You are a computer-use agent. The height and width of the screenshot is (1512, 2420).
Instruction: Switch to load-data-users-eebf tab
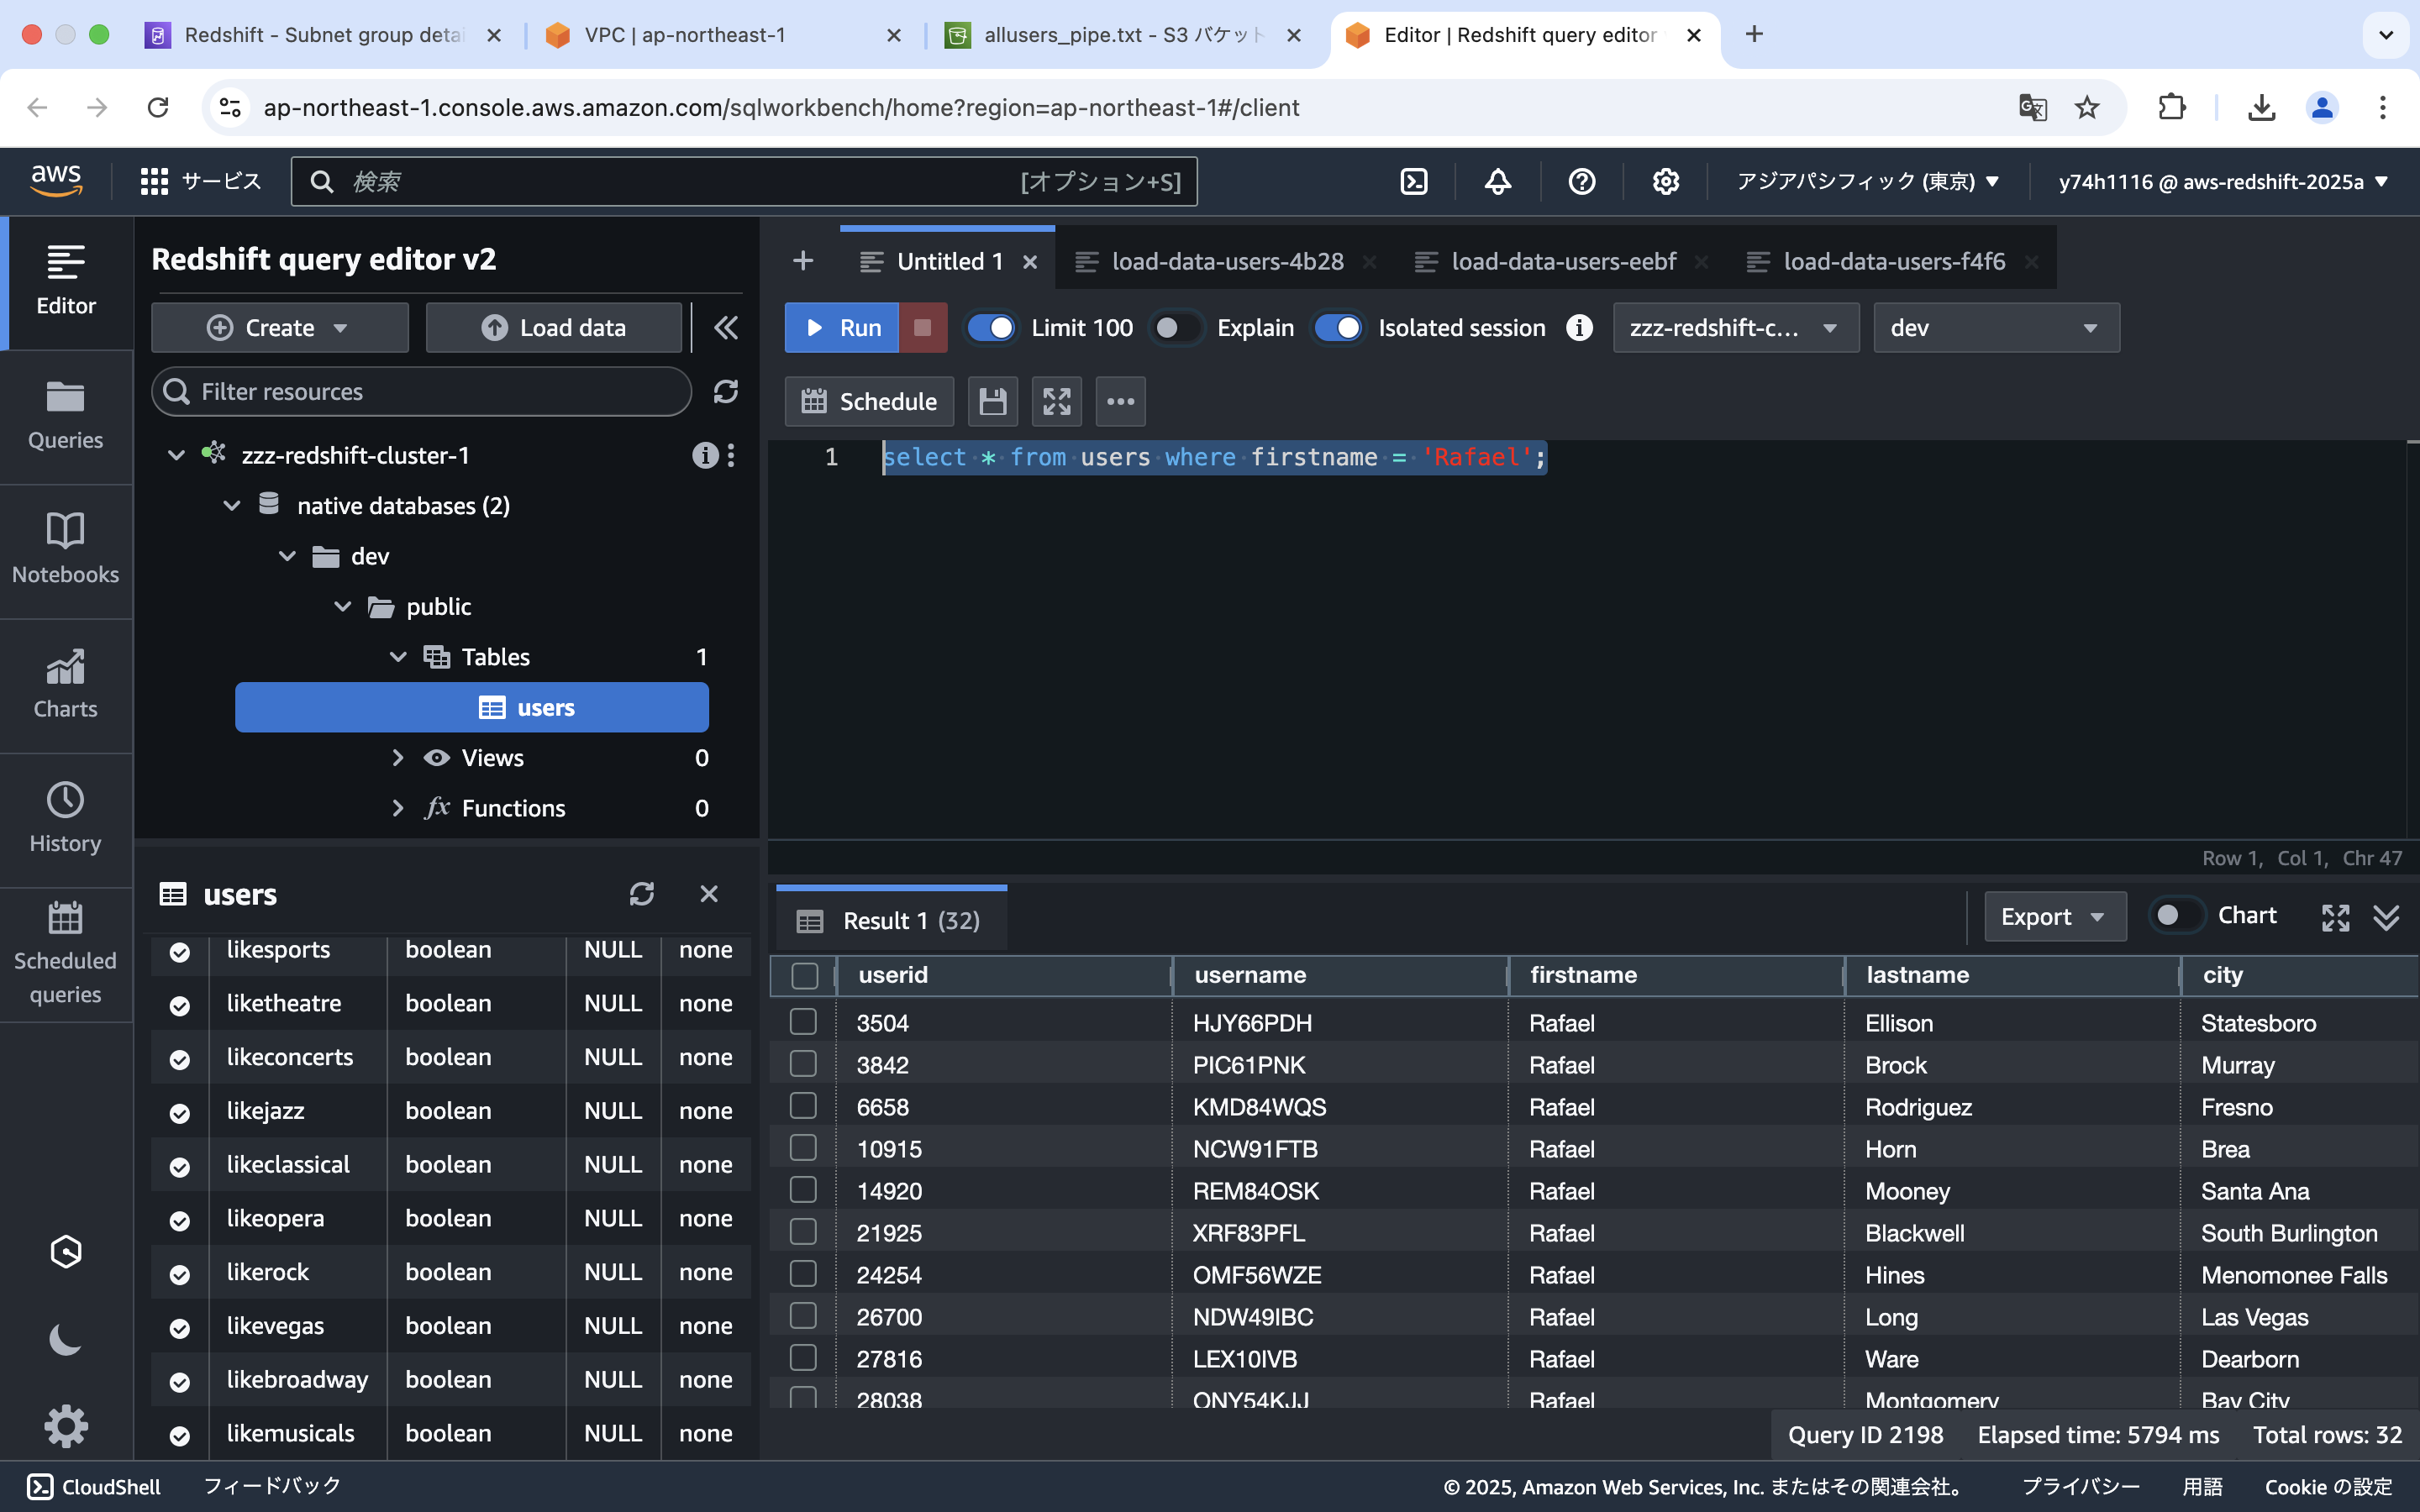(x=1563, y=262)
